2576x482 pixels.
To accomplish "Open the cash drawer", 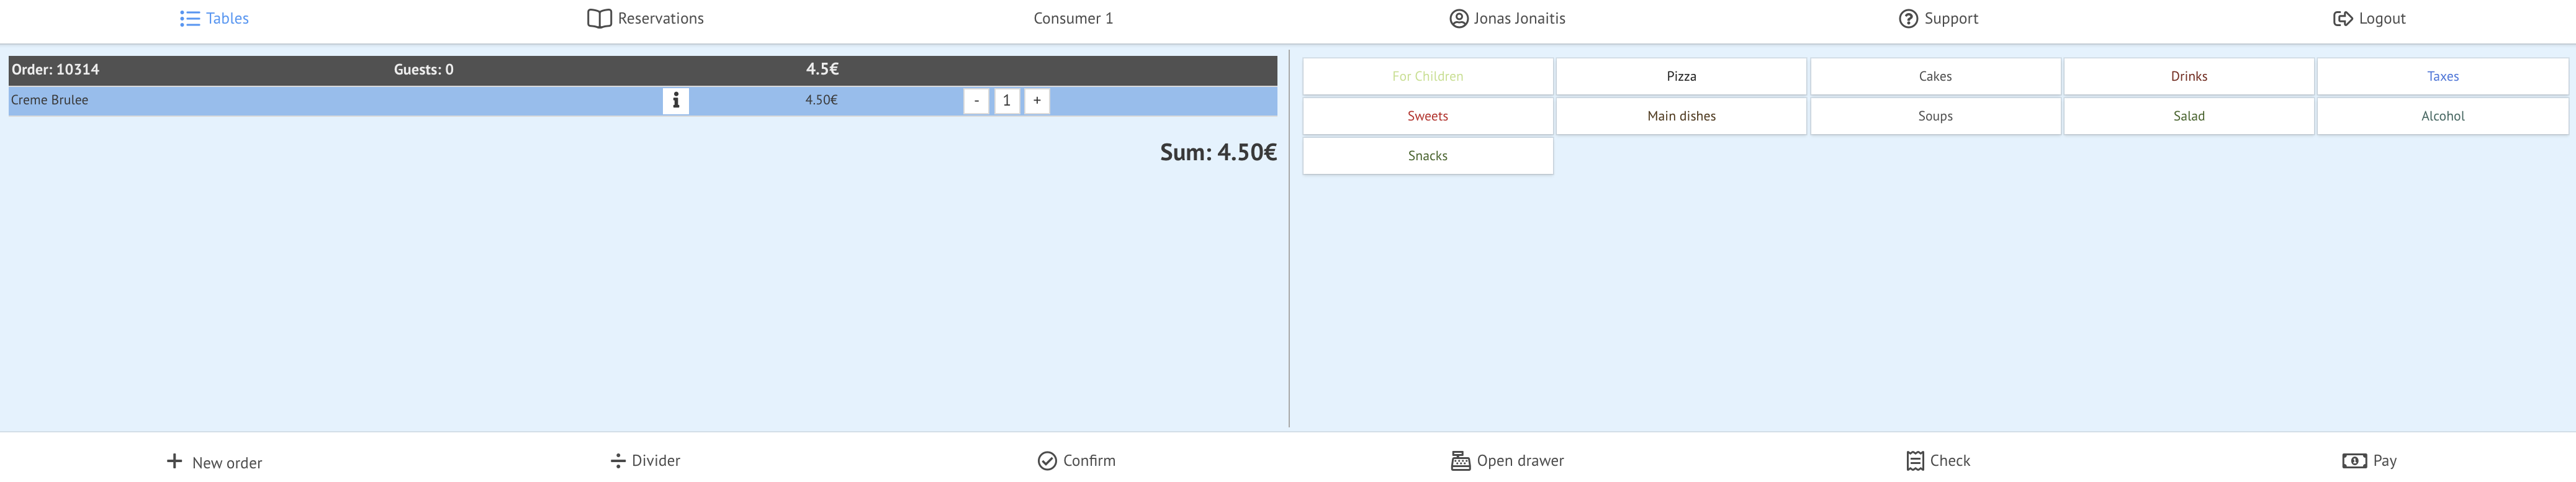I will [1507, 460].
